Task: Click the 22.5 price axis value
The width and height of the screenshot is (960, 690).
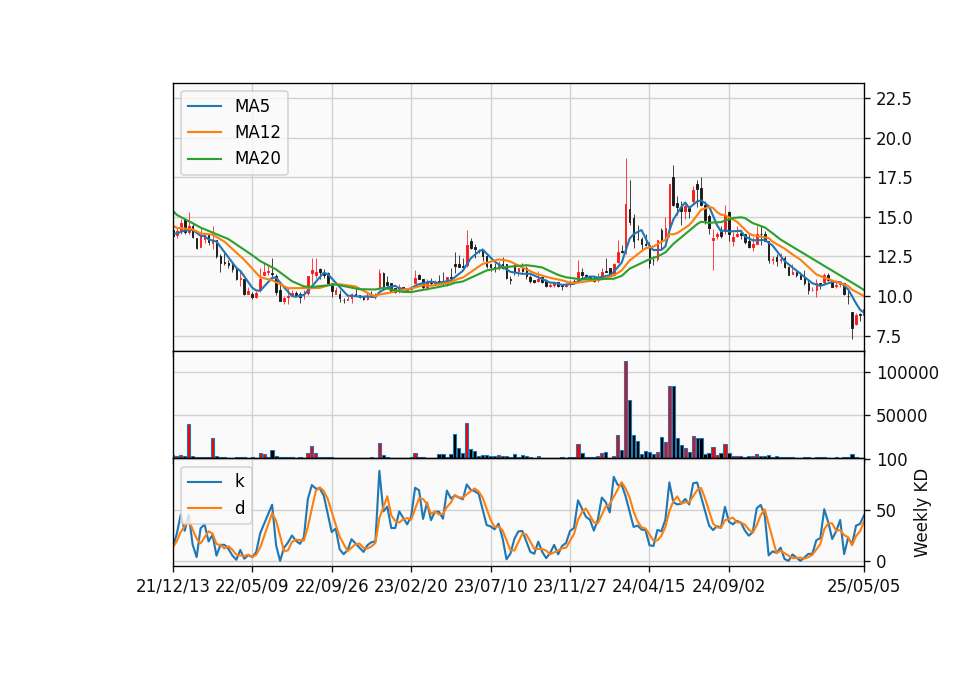Action: pyautogui.click(x=894, y=99)
